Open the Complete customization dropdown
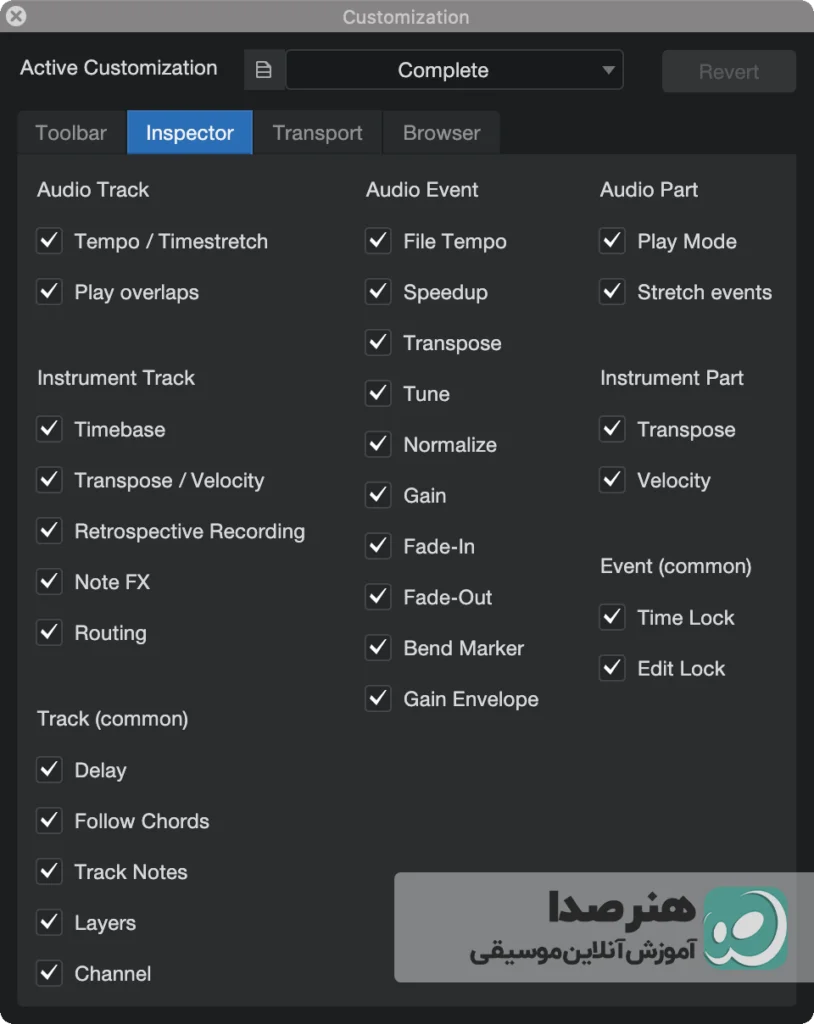The height and width of the screenshot is (1024, 814). click(x=455, y=70)
